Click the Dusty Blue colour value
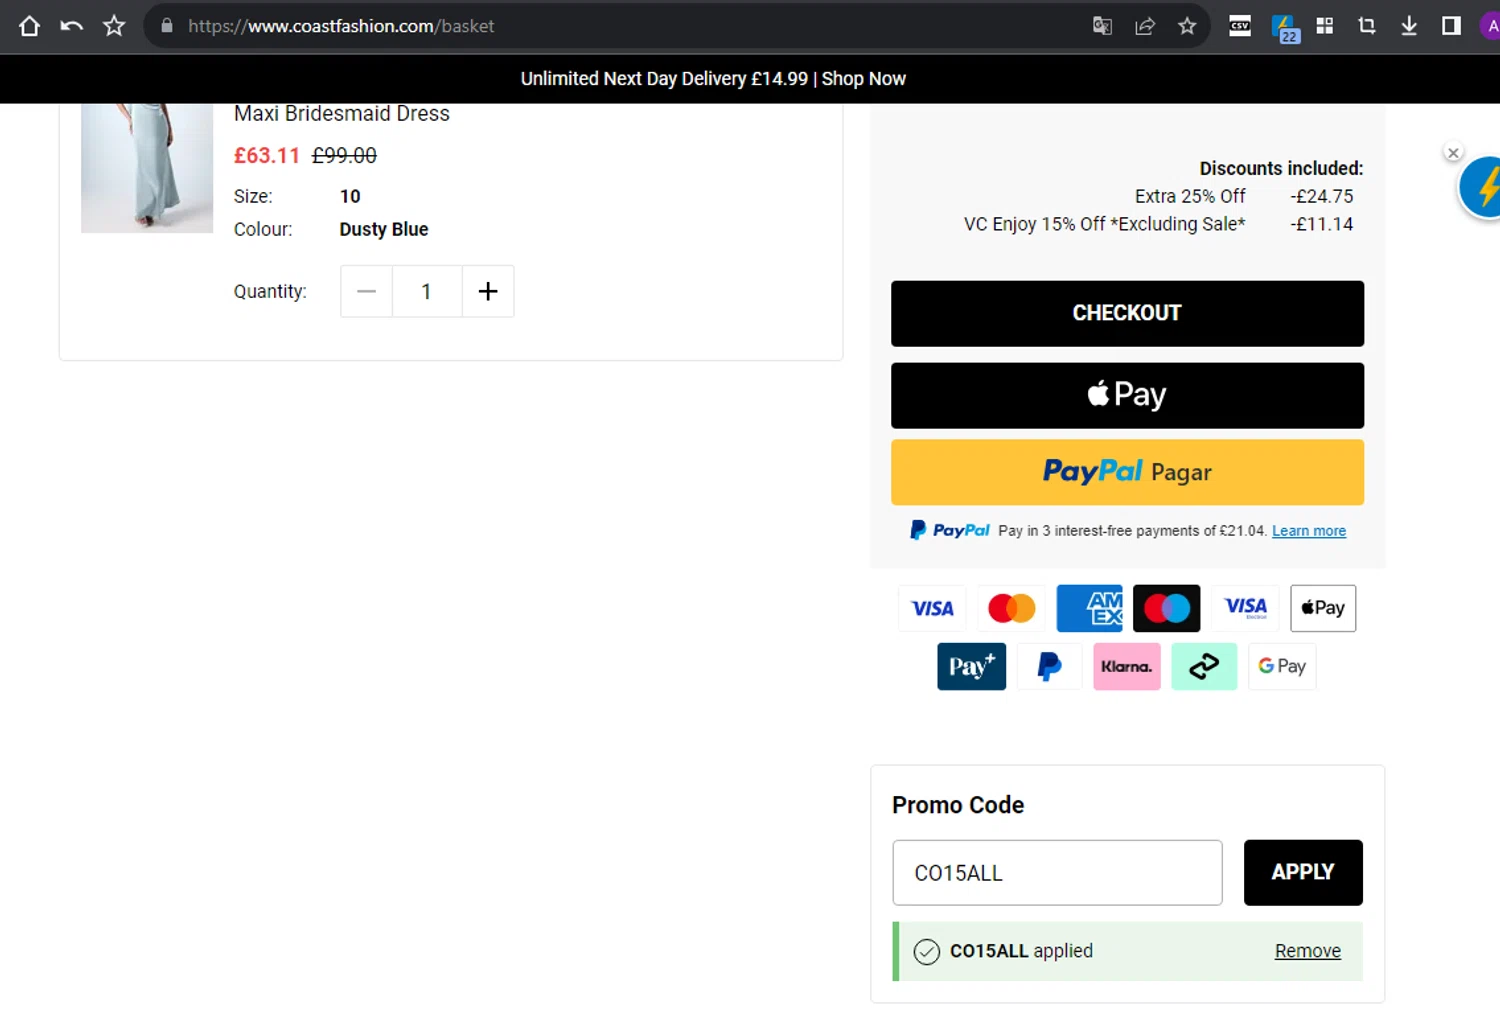The width and height of the screenshot is (1500, 1011). coord(384,229)
